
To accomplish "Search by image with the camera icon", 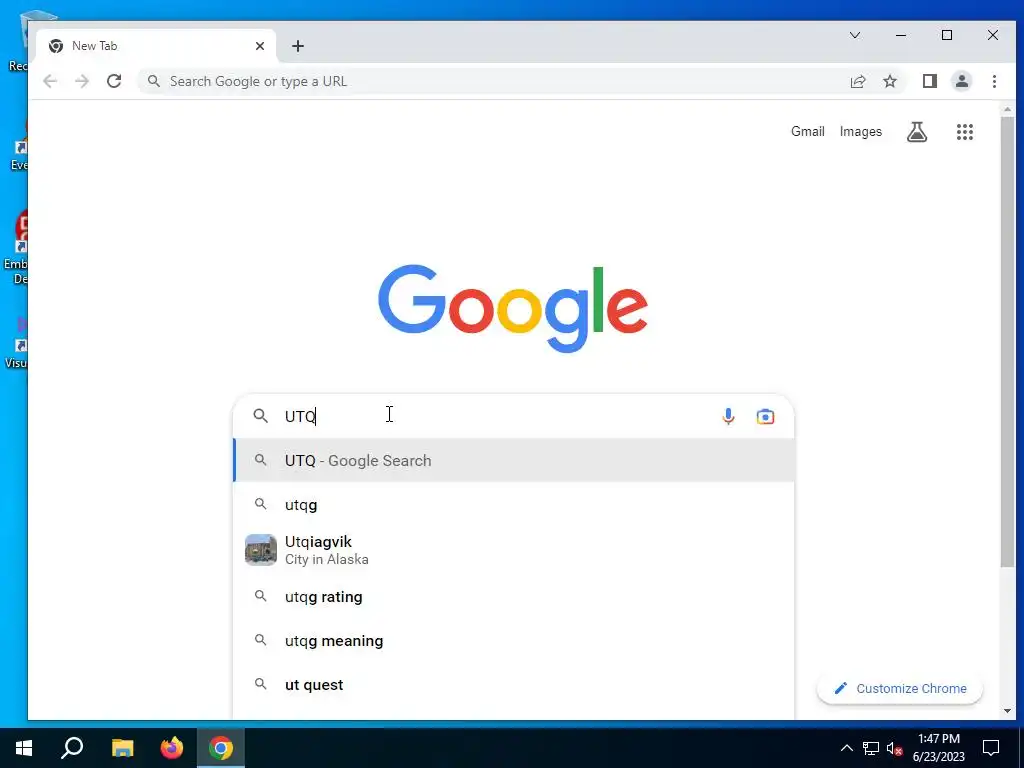I will pyautogui.click(x=765, y=416).
